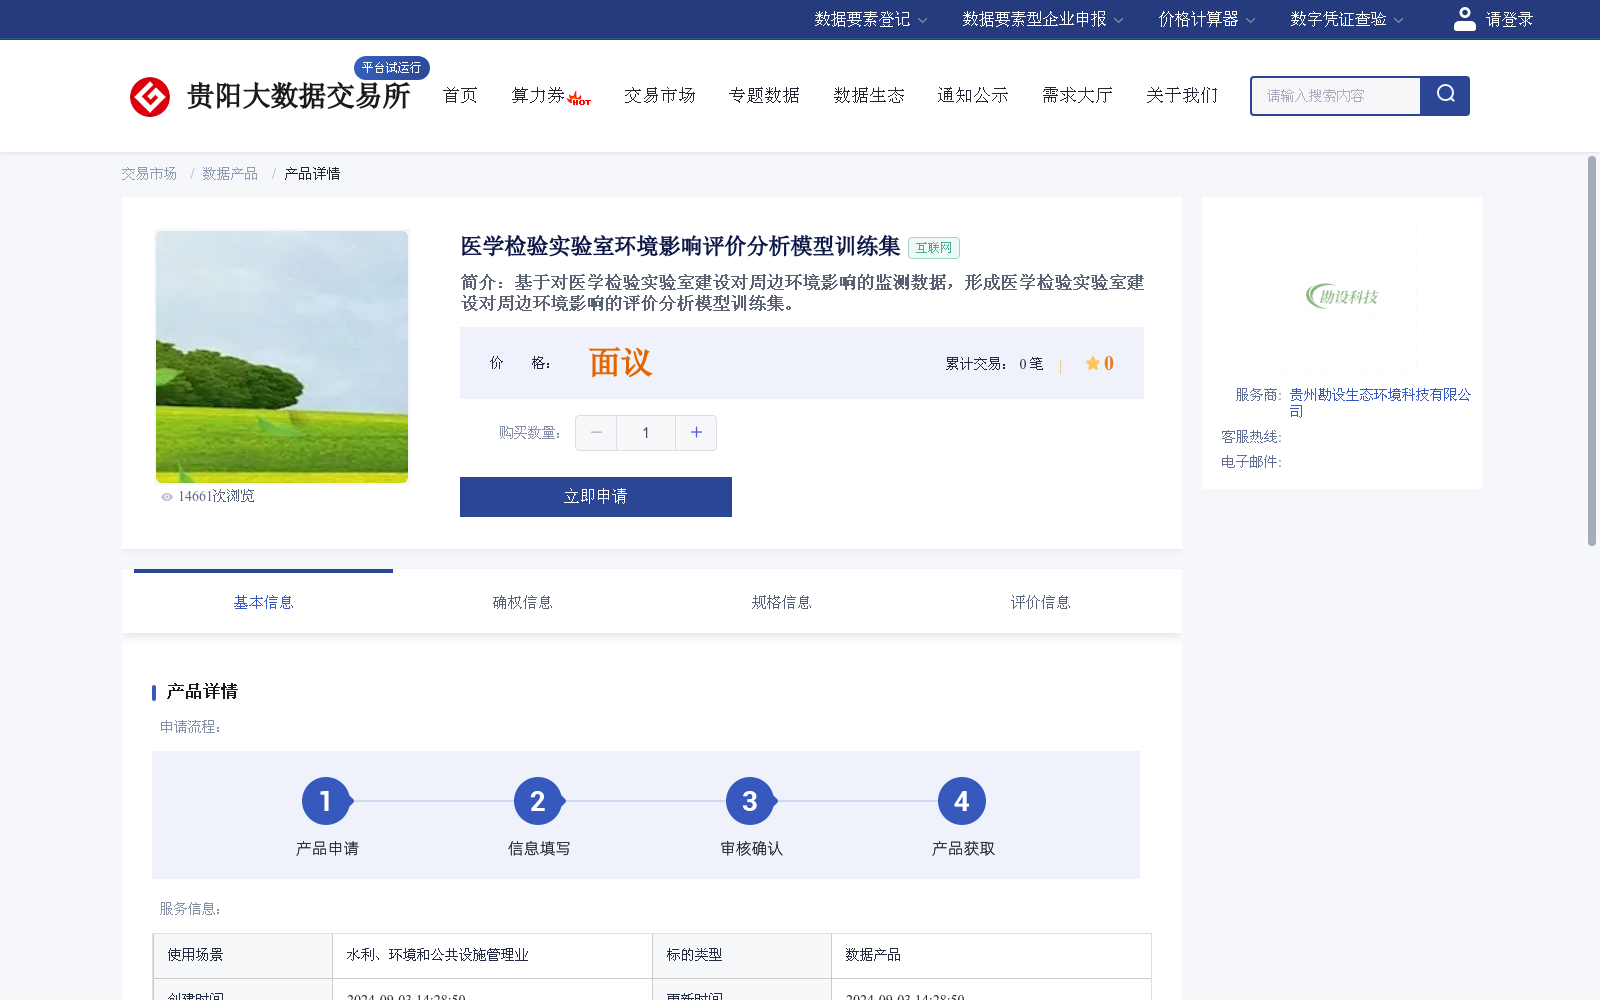Open the 首页 menu item
Screen dimensions: 1600x1000
[460, 96]
